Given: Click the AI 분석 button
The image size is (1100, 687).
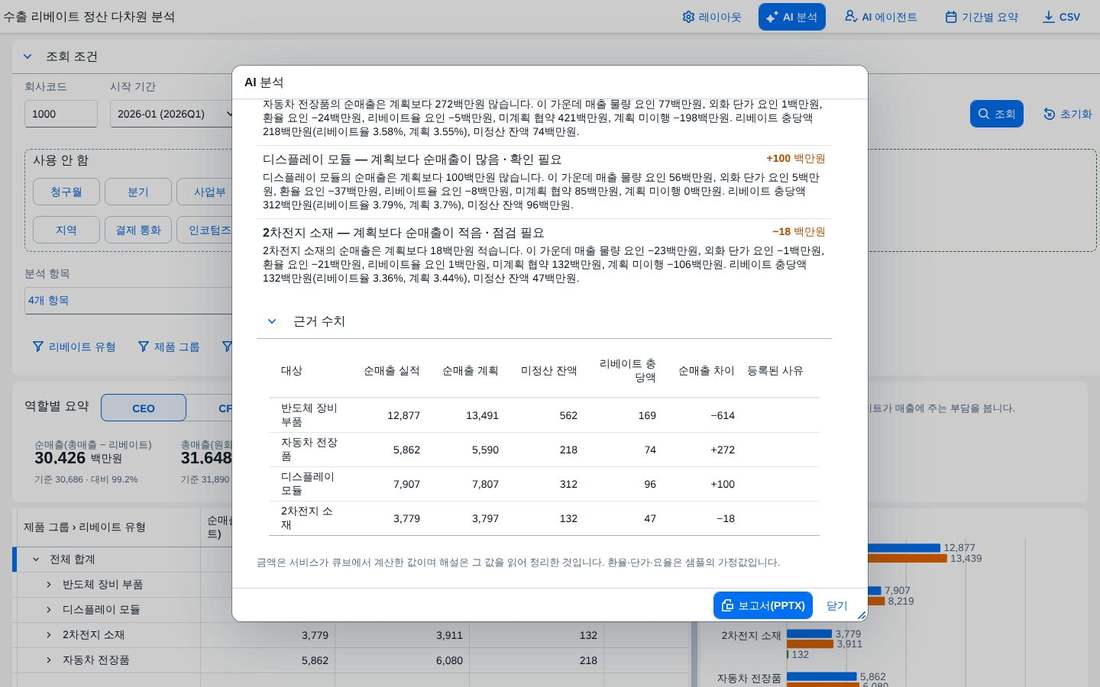Looking at the screenshot, I should [x=791, y=17].
